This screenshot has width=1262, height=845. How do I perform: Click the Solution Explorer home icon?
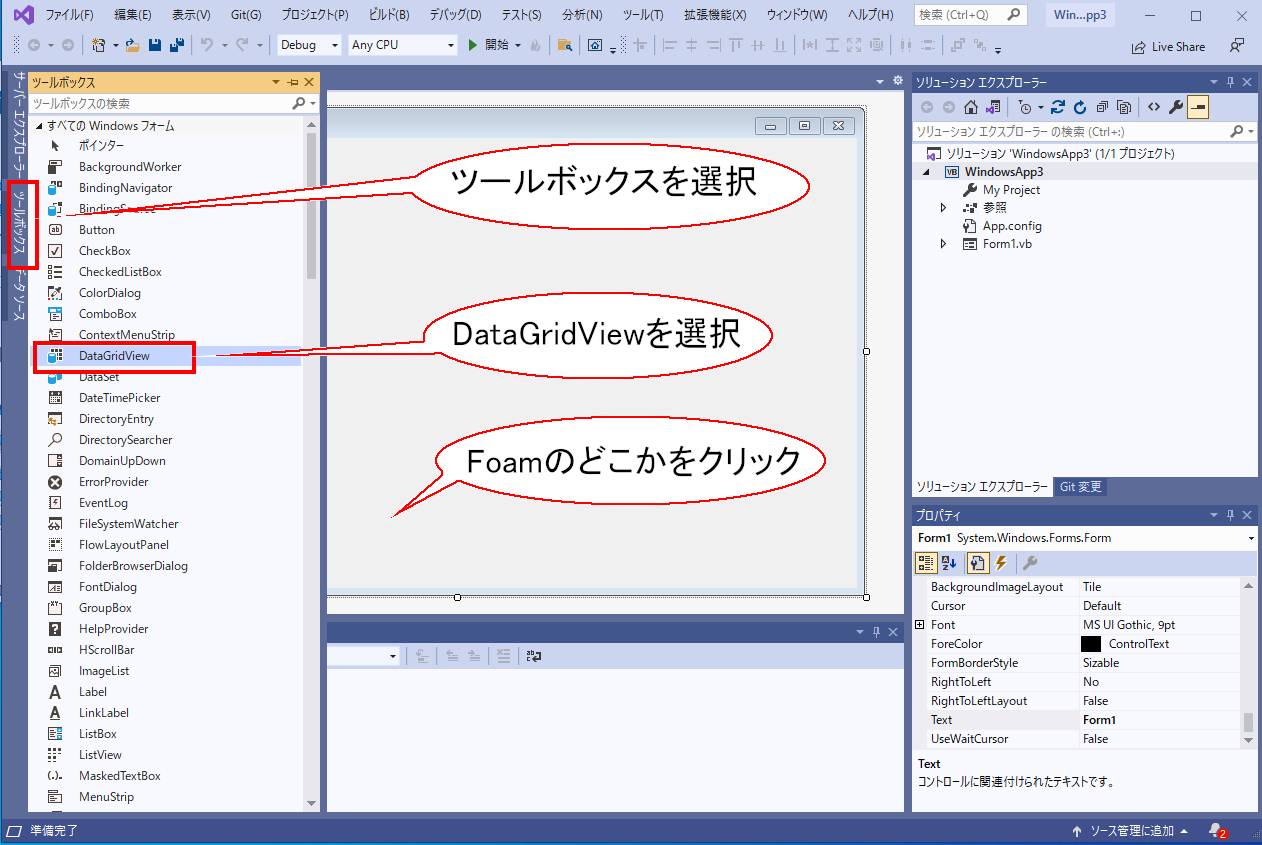[x=970, y=107]
